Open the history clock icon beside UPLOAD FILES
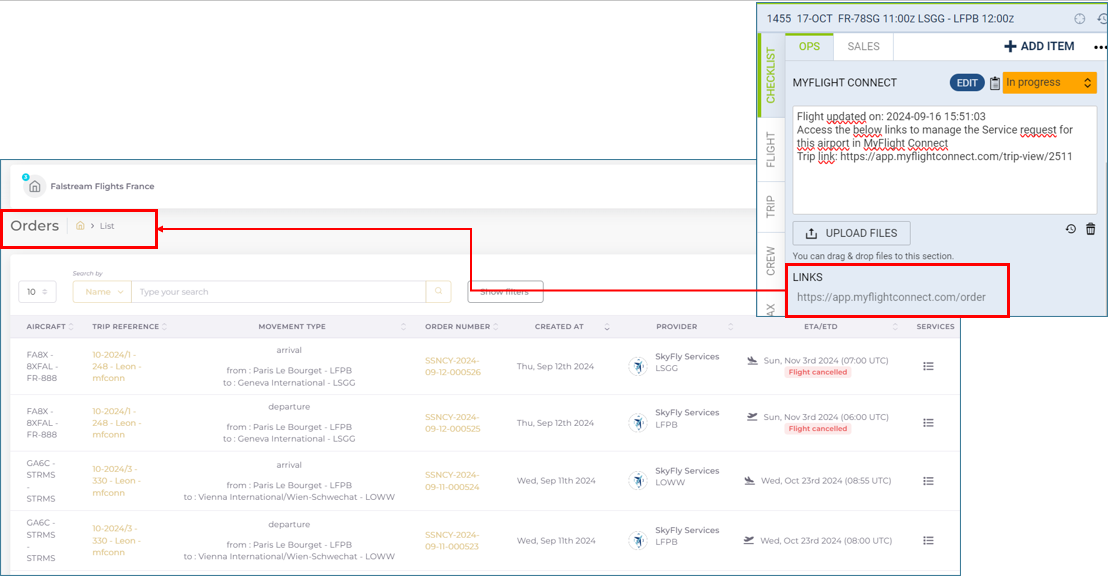This screenshot has width=1108, height=577. click(1071, 229)
